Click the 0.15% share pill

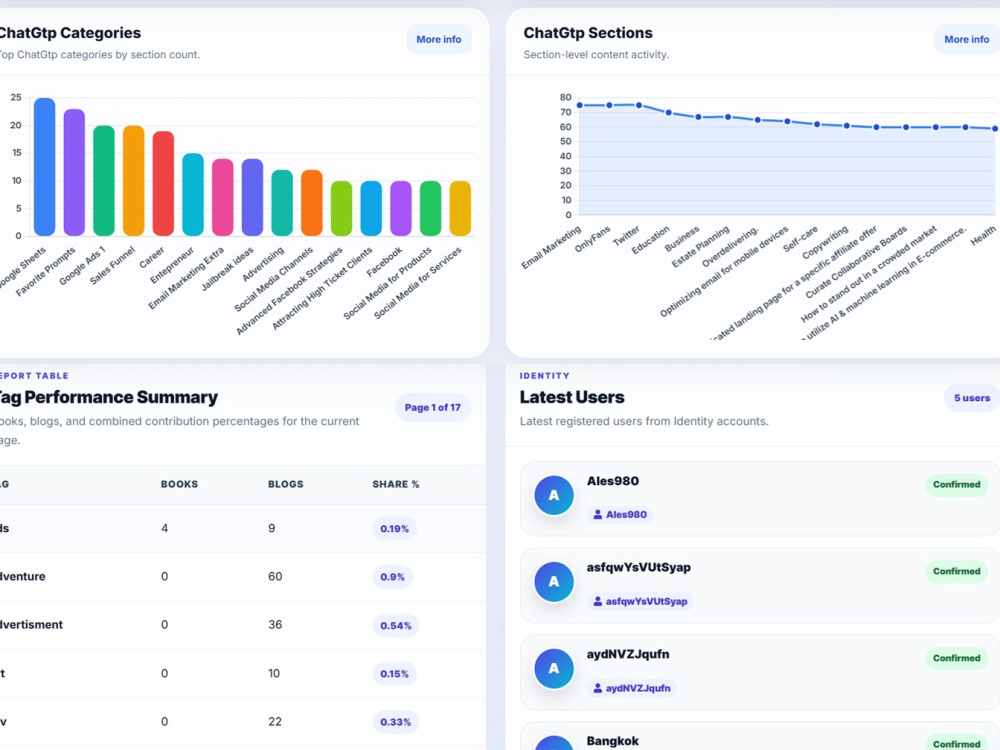(x=394, y=674)
